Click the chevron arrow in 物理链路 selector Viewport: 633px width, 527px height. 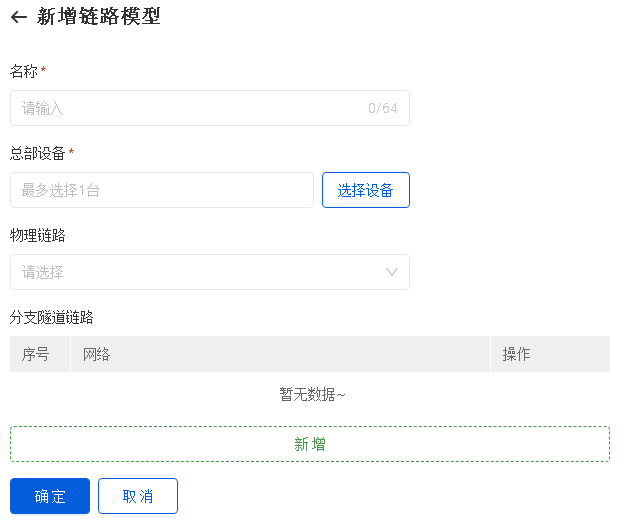point(393,272)
